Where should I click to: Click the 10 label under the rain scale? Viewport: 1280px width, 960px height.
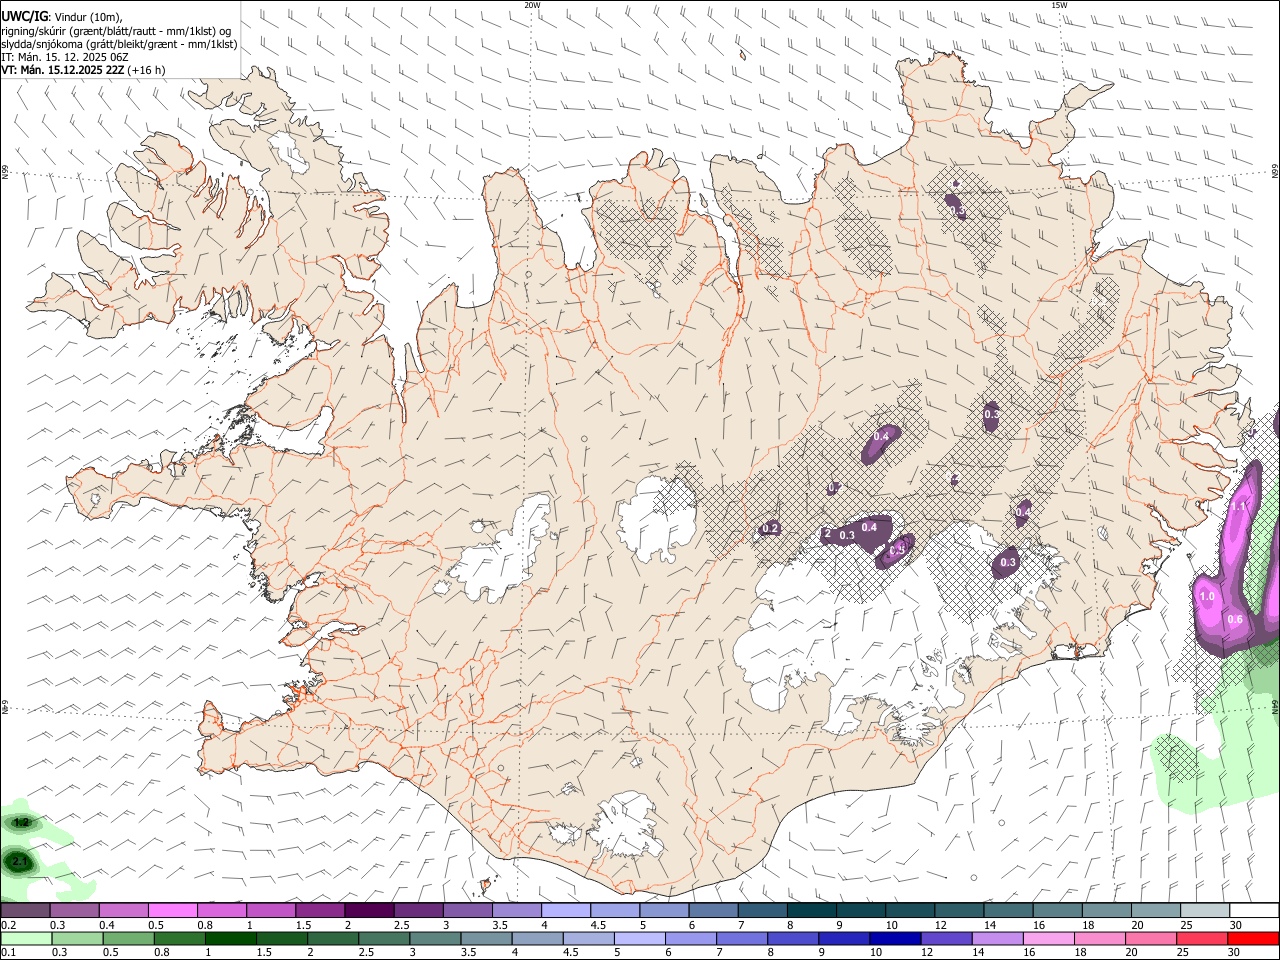coord(876,953)
